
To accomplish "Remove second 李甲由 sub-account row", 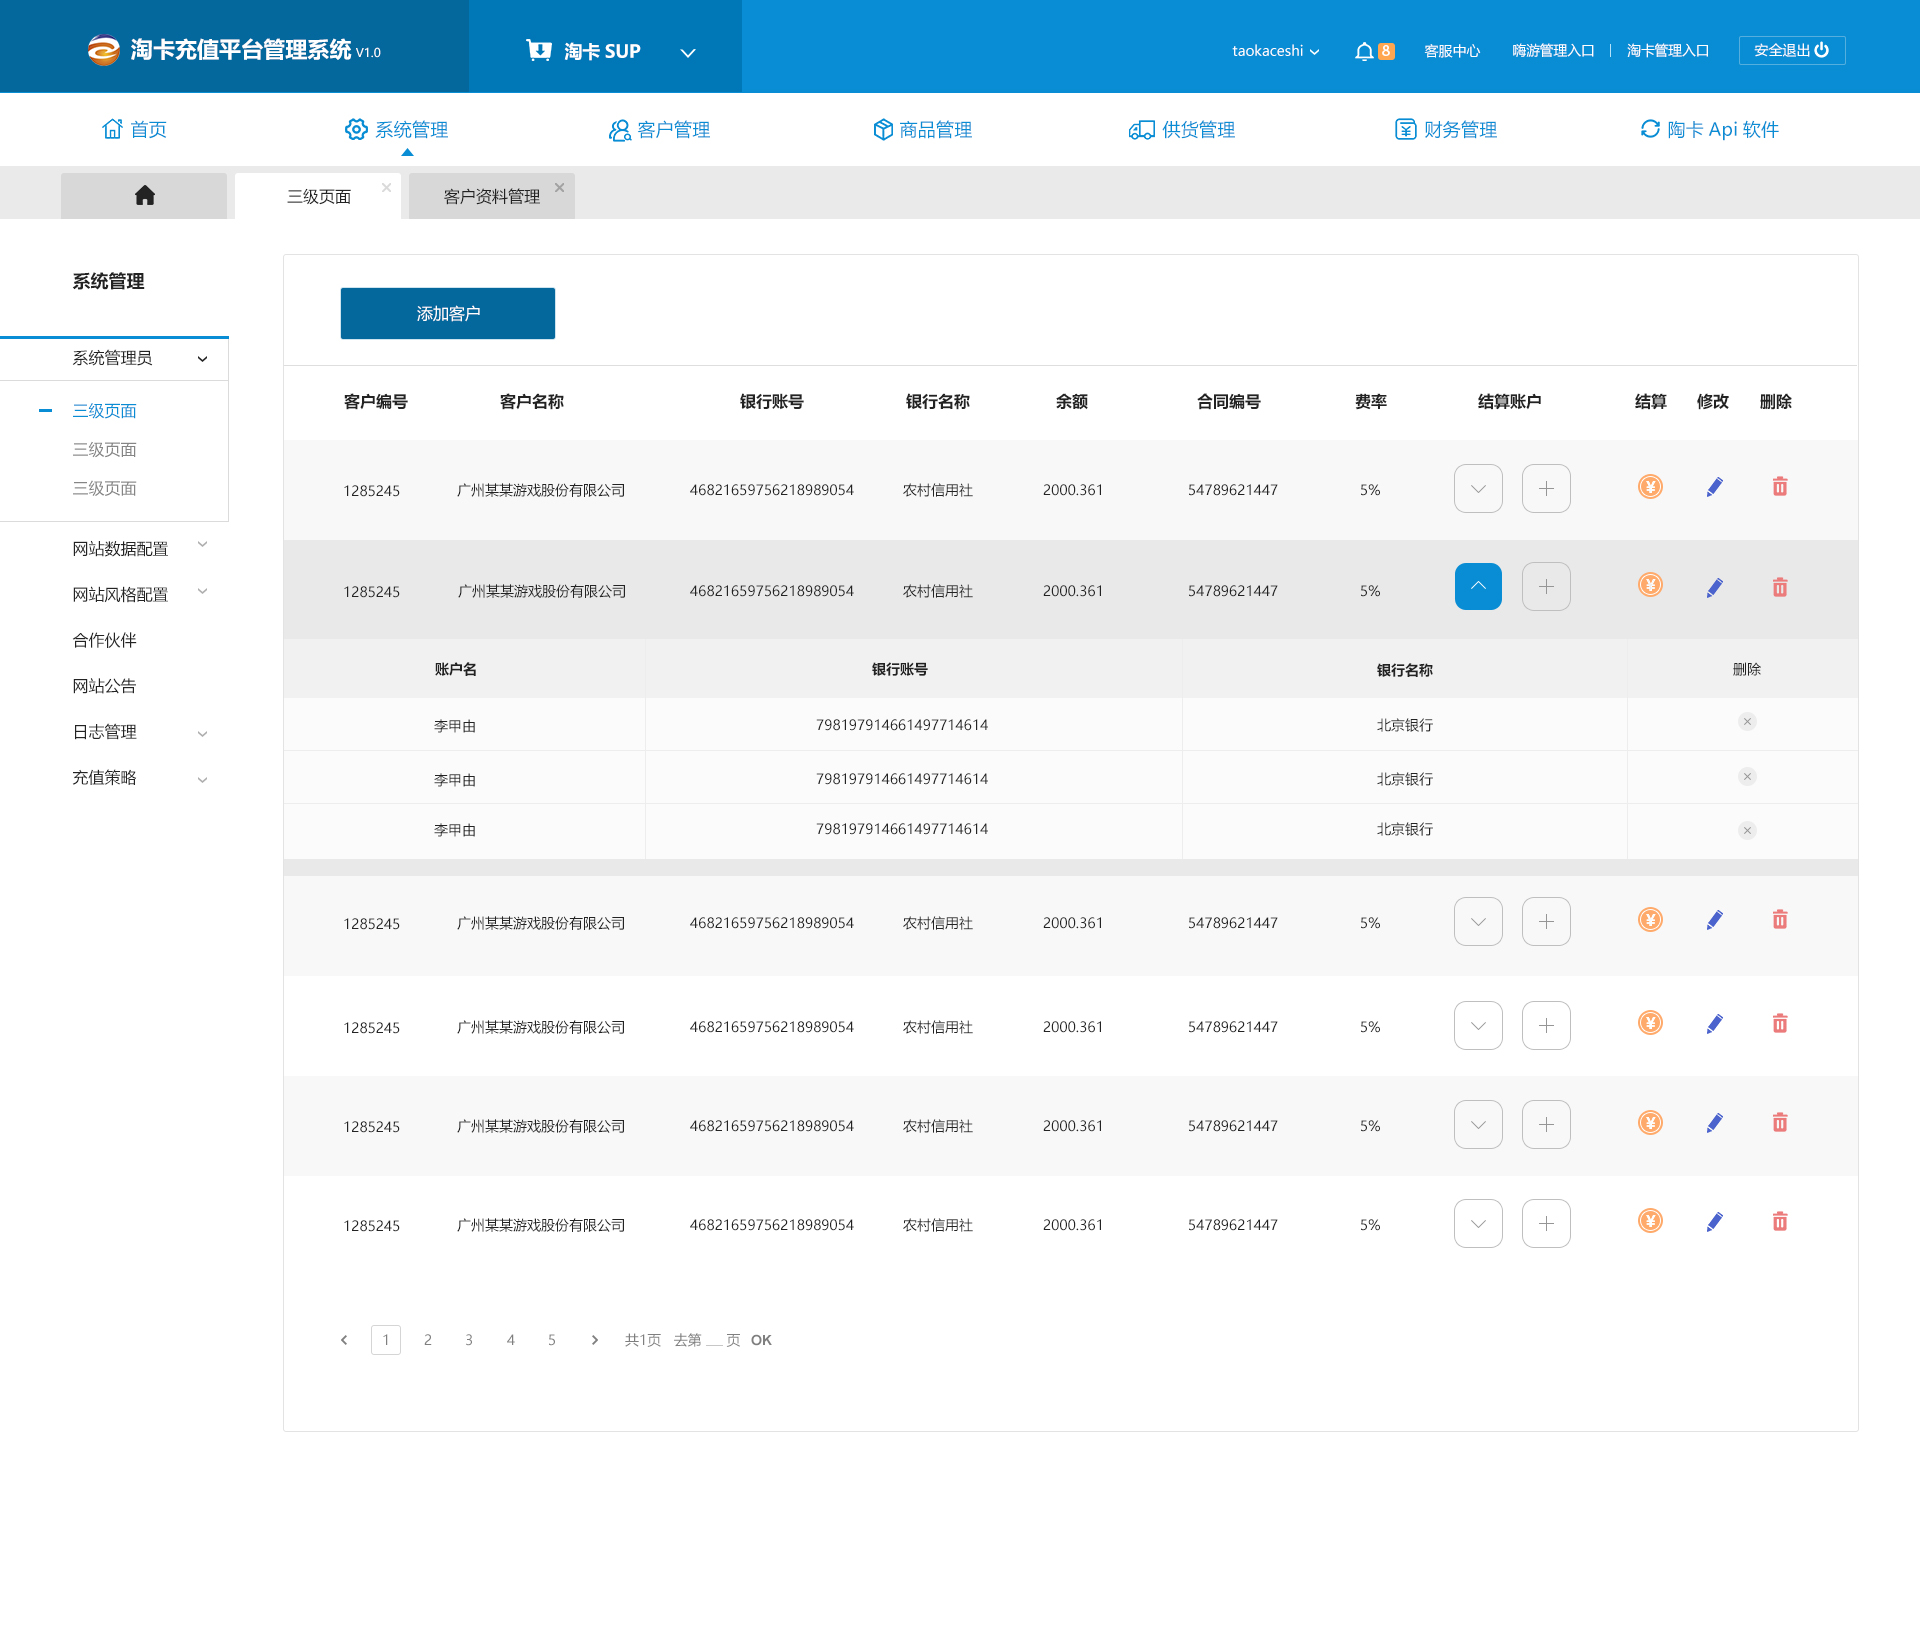I will pos(1747,777).
